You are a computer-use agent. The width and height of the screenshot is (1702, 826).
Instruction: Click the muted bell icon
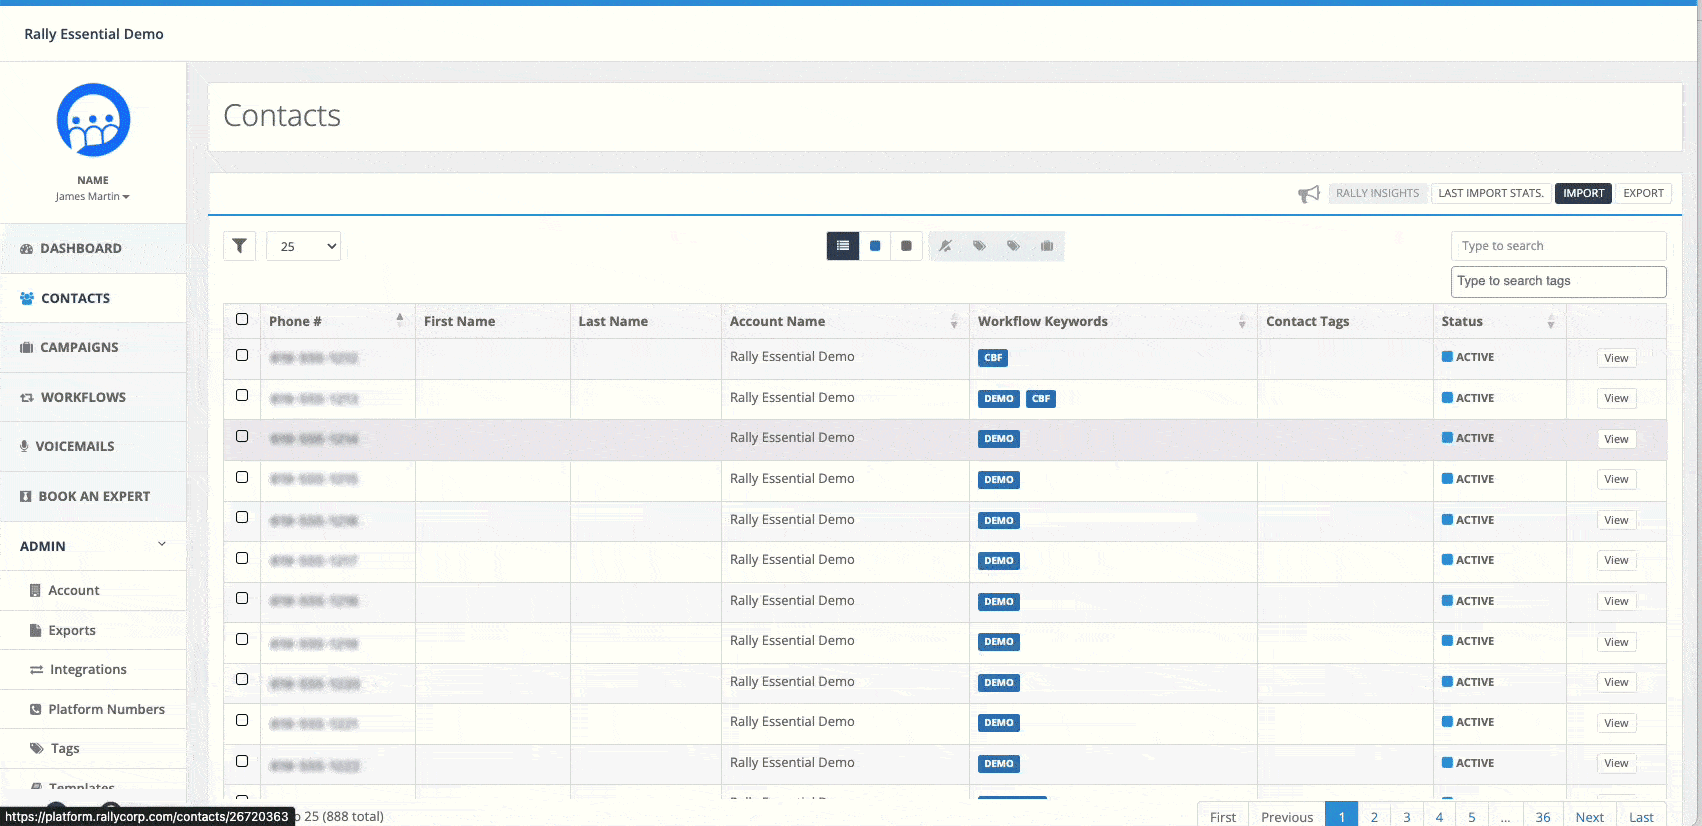point(945,246)
